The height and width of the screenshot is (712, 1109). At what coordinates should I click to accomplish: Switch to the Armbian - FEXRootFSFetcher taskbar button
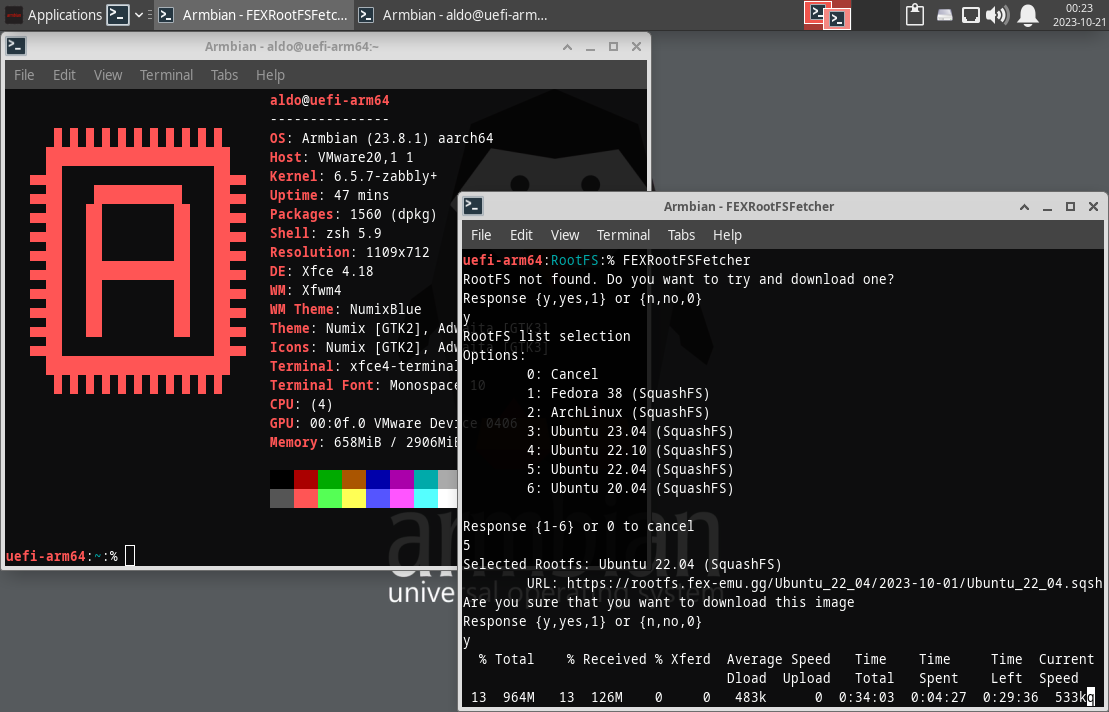(x=254, y=15)
